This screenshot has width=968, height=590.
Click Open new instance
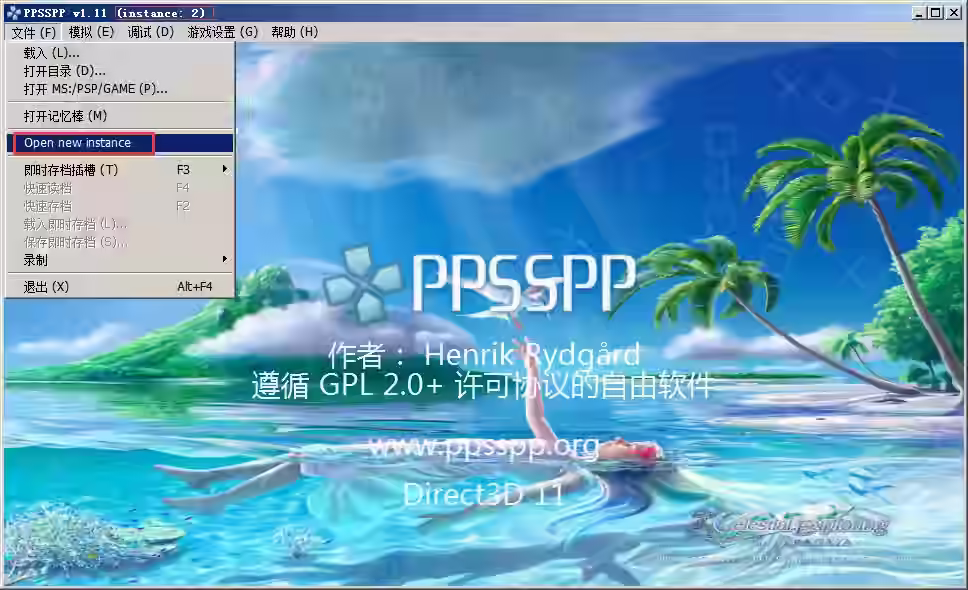pos(120,143)
